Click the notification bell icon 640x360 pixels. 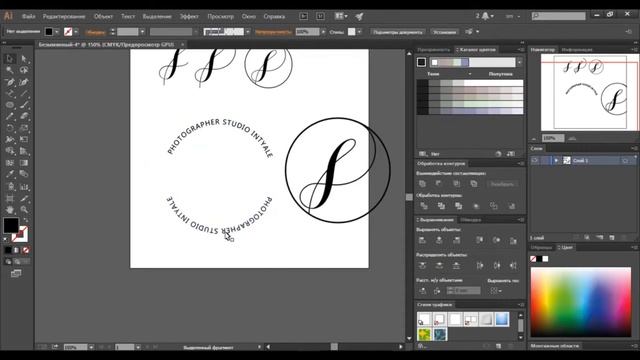(x=485, y=16)
